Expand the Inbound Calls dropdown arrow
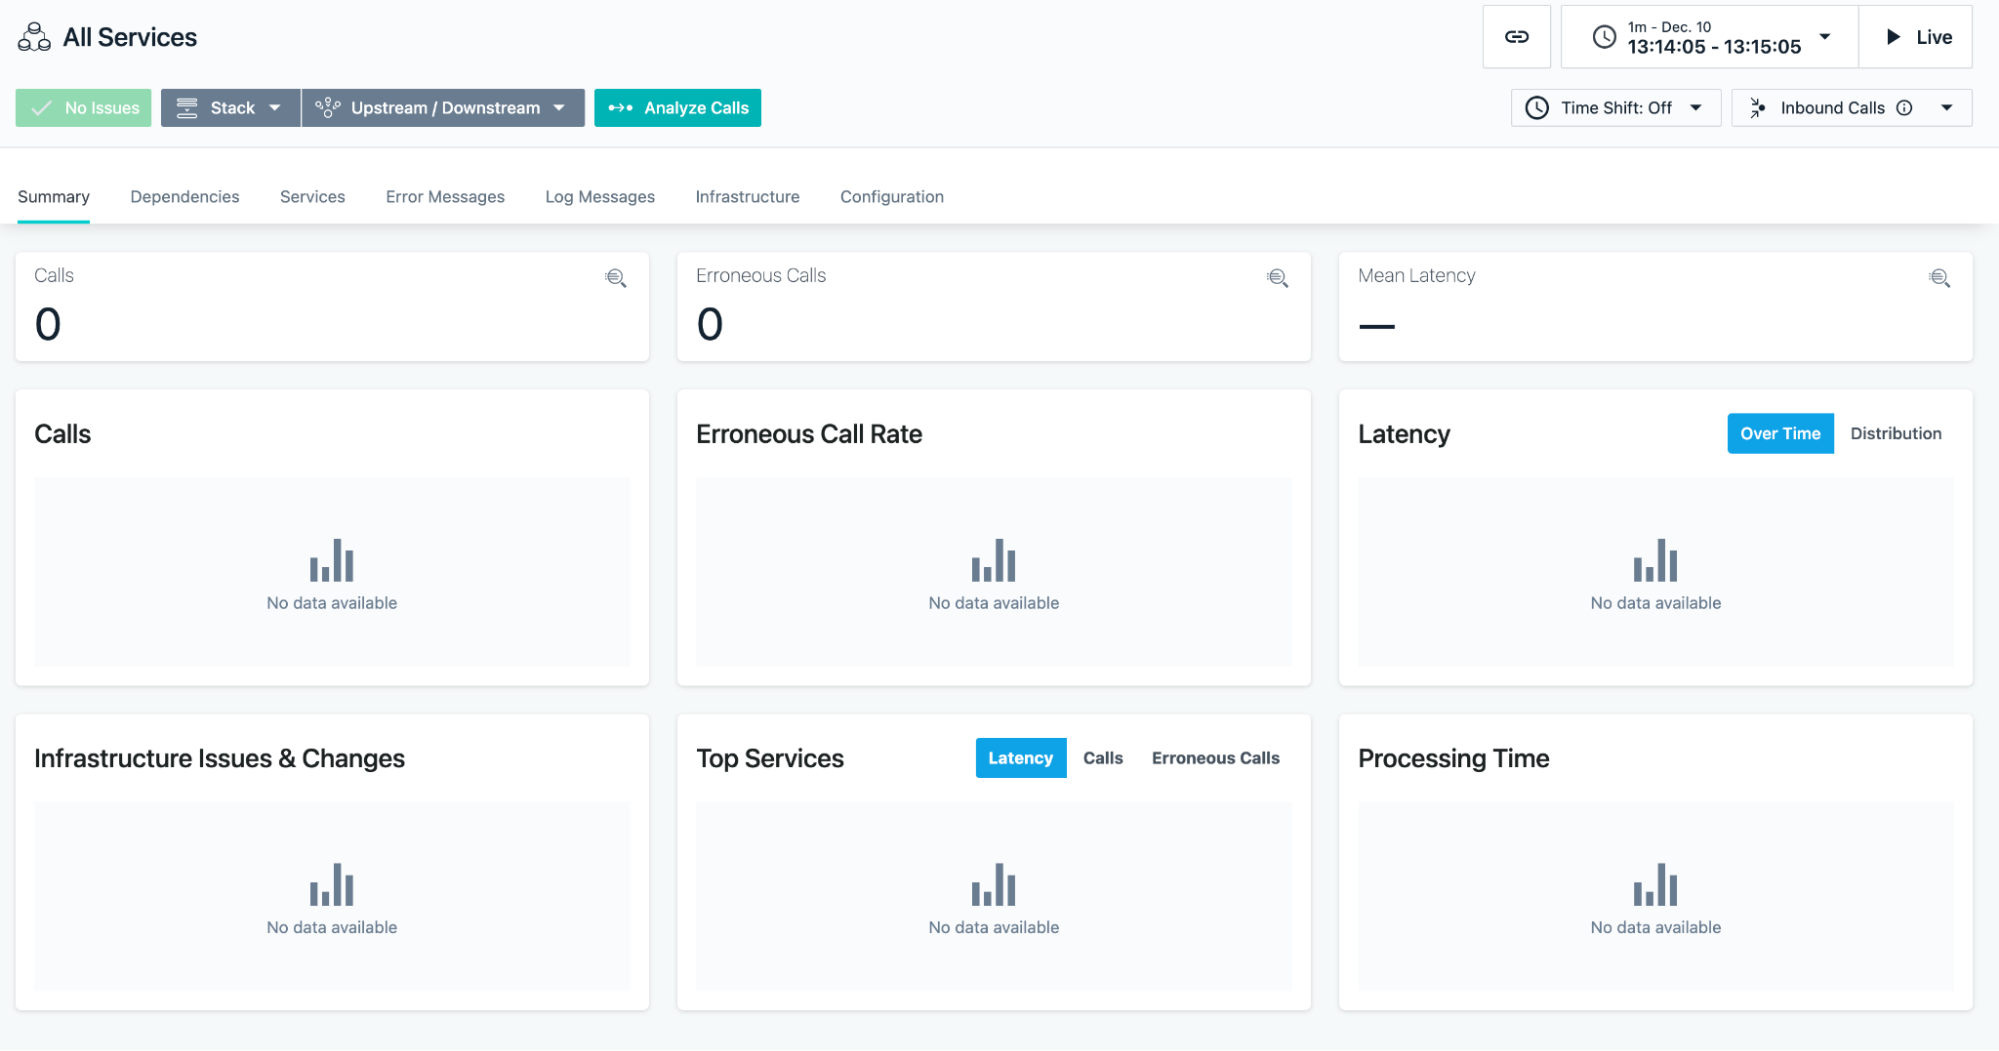The width and height of the screenshot is (1999, 1051). pos(1946,108)
